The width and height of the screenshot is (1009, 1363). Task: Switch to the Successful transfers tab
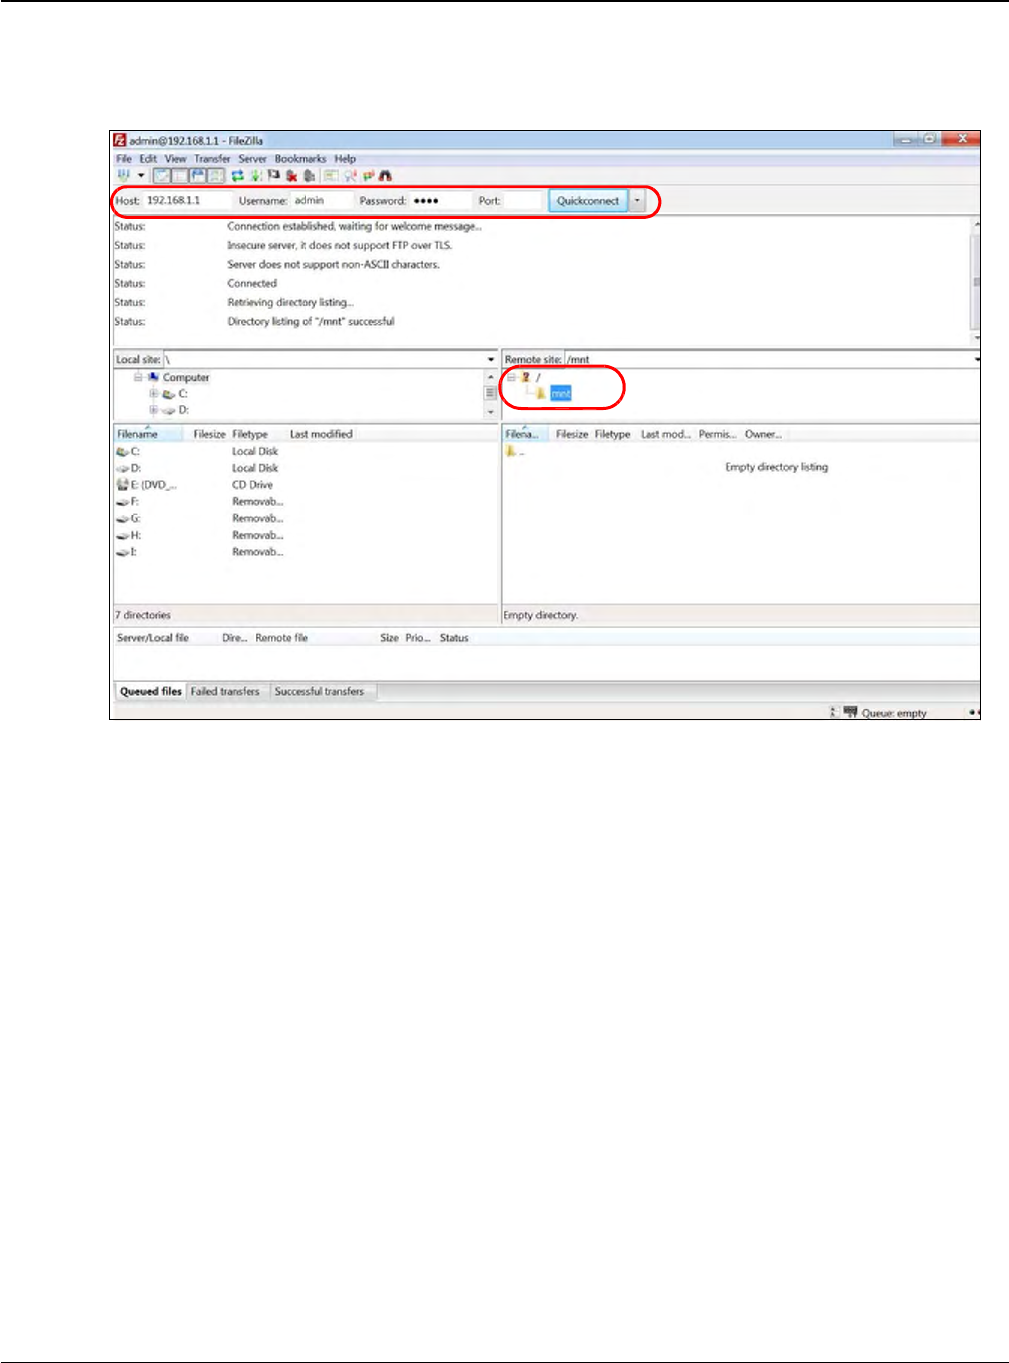(x=319, y=691)
